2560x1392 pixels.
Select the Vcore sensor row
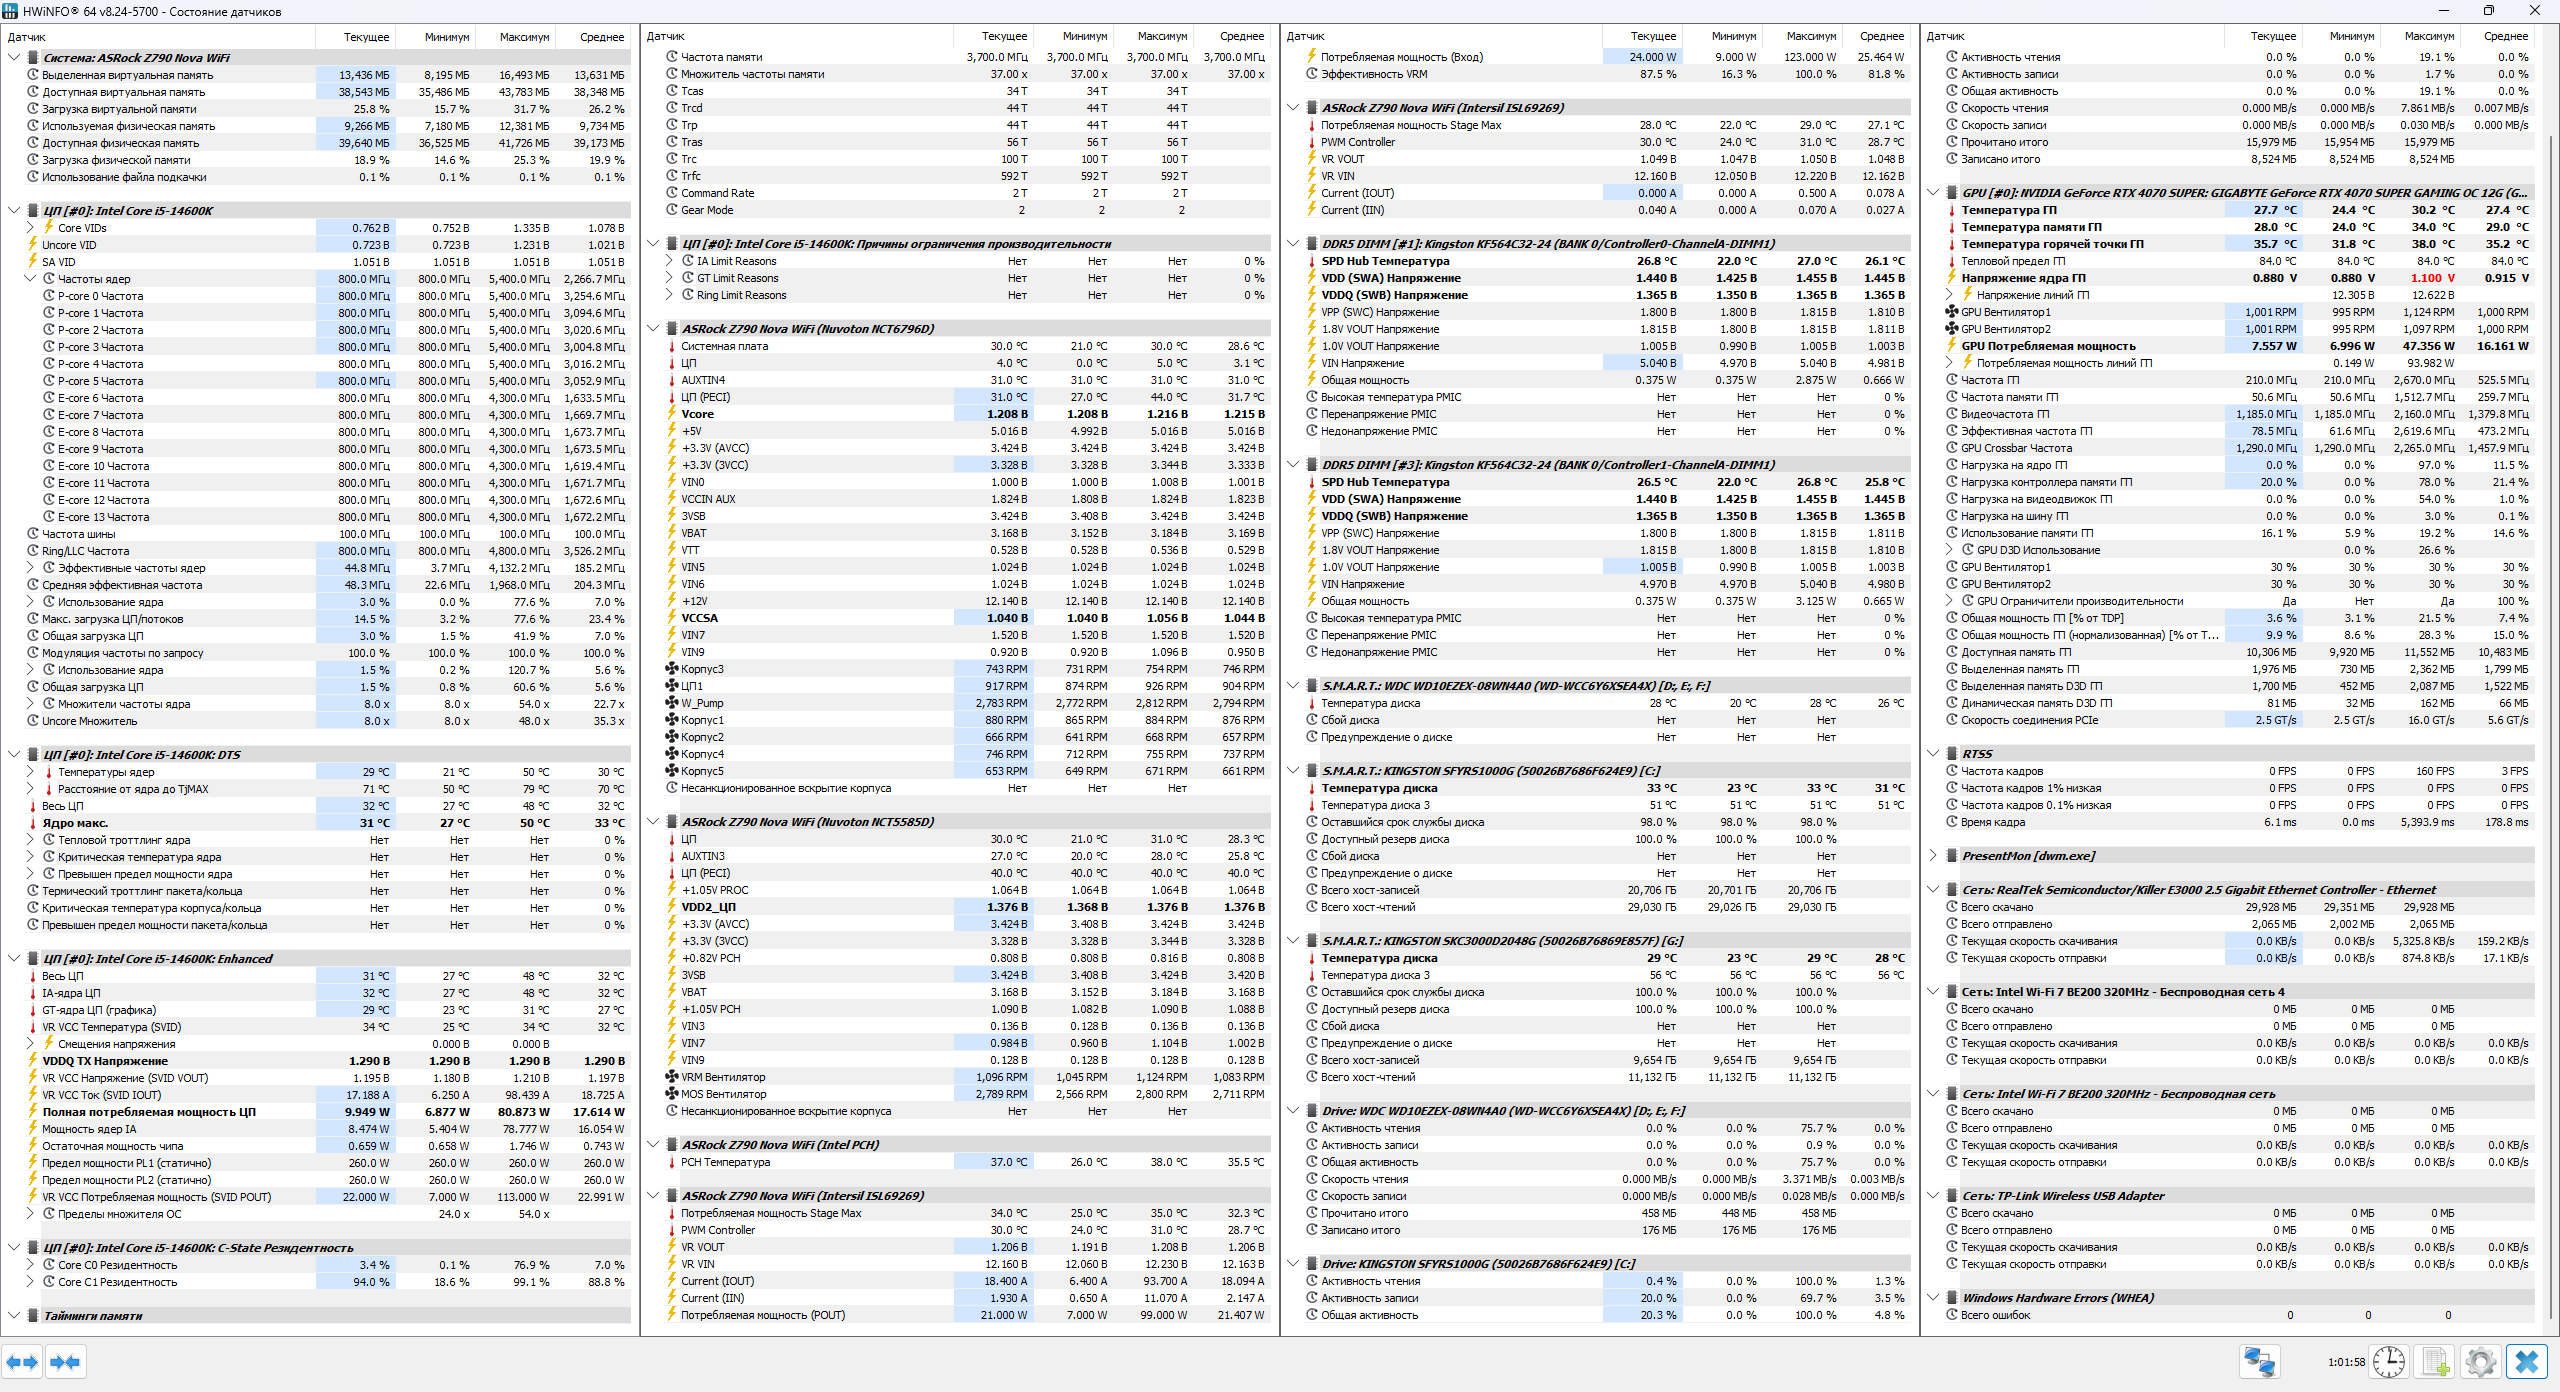pyautogui.click(x=698, y=414)
